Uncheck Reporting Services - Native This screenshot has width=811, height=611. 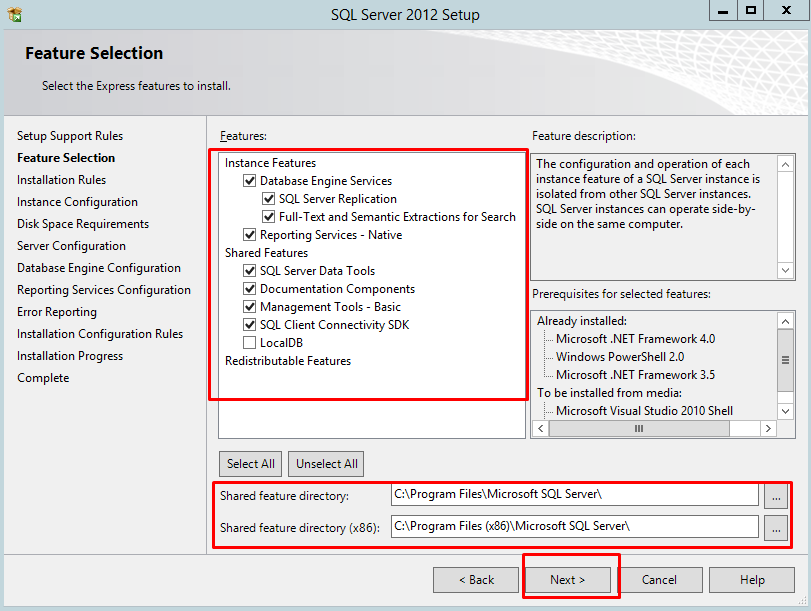click(x=249, y=235)
